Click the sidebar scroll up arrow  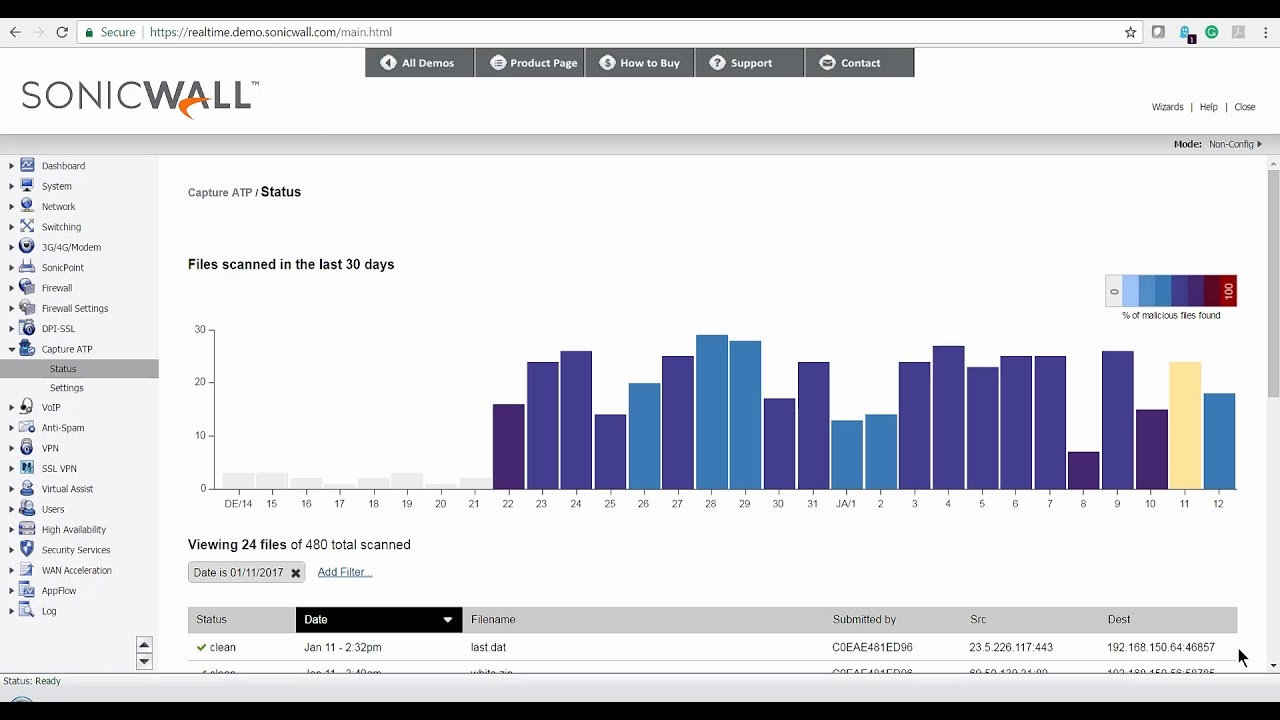click(x=144, y=645)
